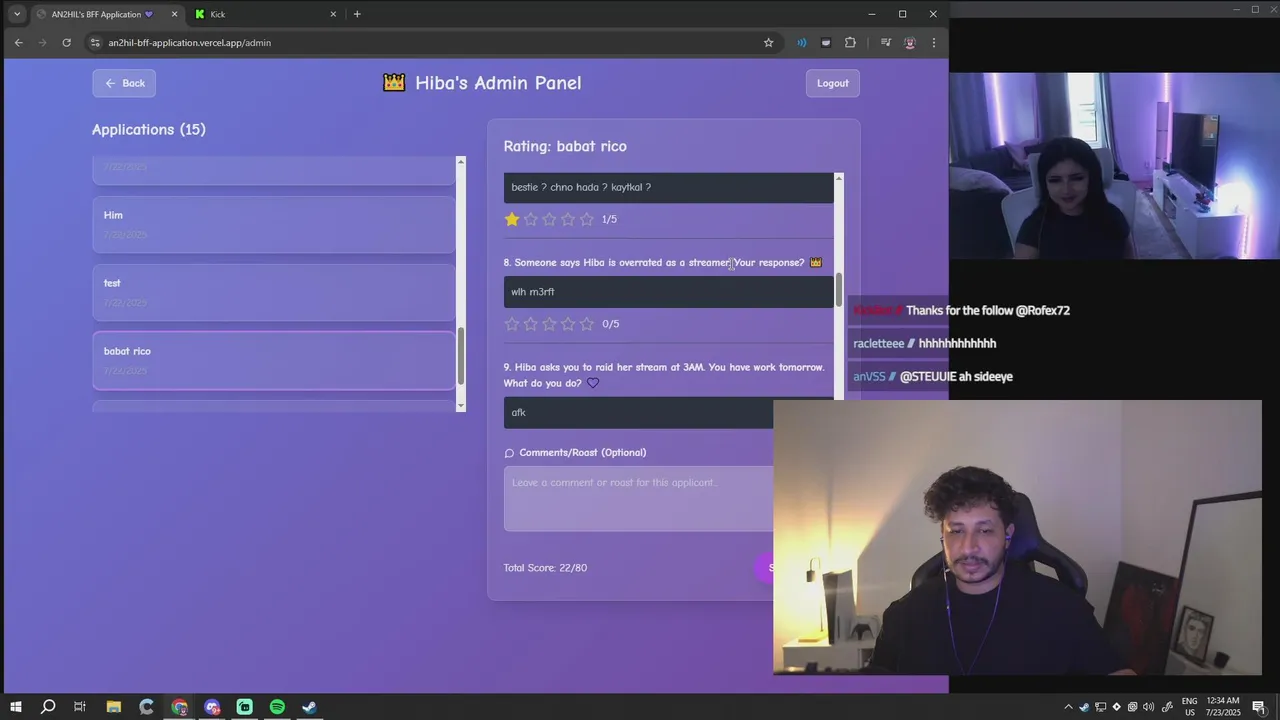Click the applications list scrollbar thumb
This screenshot has height=720, width=1280.
(x=461, y=355)
